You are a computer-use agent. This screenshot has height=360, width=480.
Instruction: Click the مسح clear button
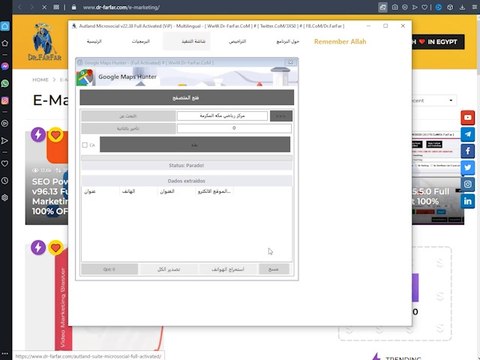tap(274, 269)
